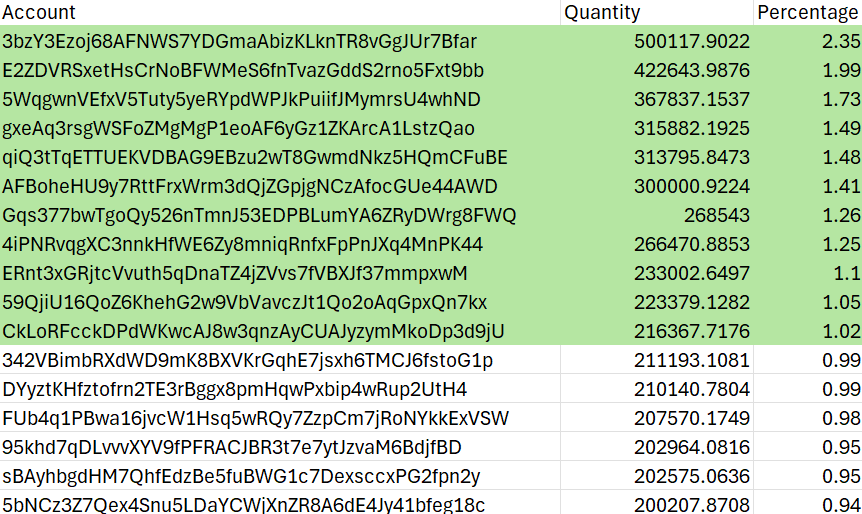Select the Account column header
Image resolution: width=862 pixels, height=514 pixels.
coord(280,12)
